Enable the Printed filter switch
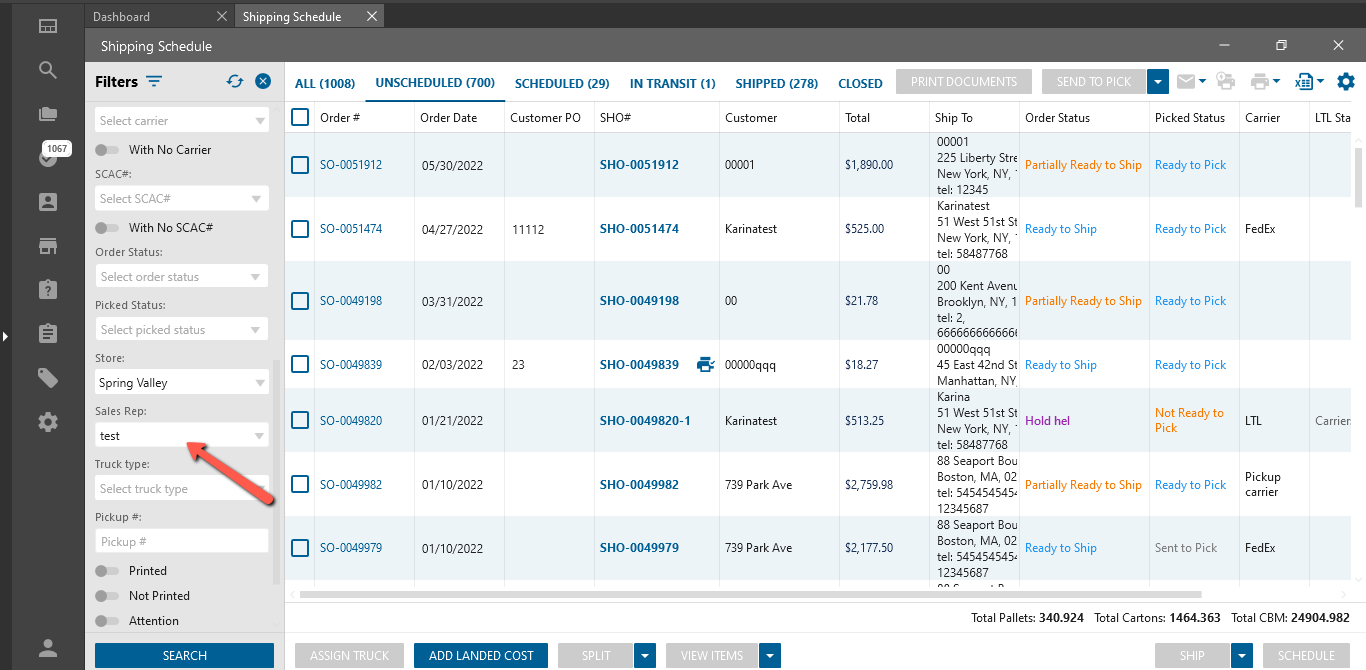The height and width of the screenshot is (670, 1366). [x=106, y=571]
